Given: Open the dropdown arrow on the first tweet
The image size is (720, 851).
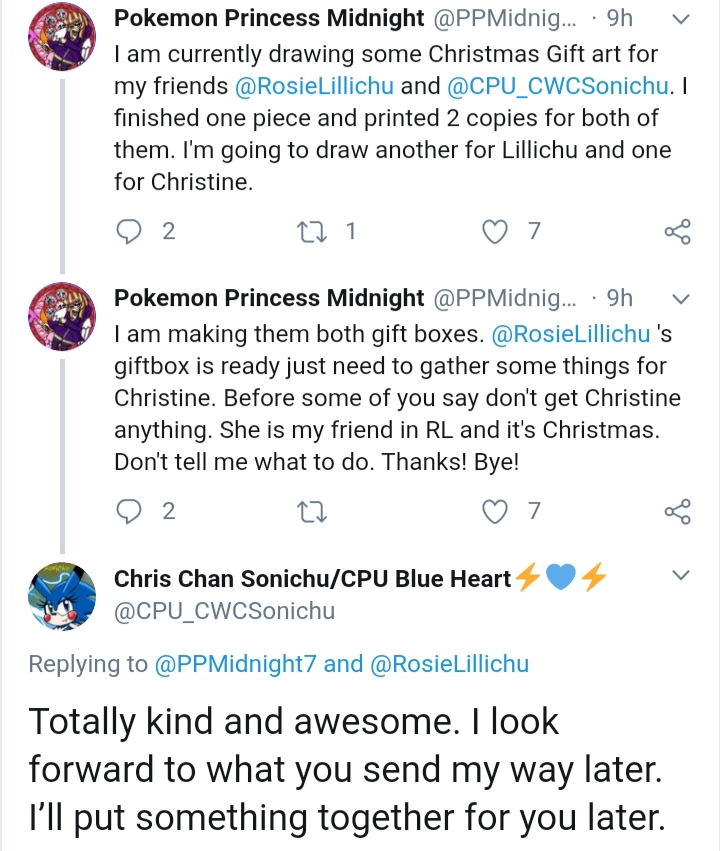Looking at the screenshot, I should click(x=681, y=19).
